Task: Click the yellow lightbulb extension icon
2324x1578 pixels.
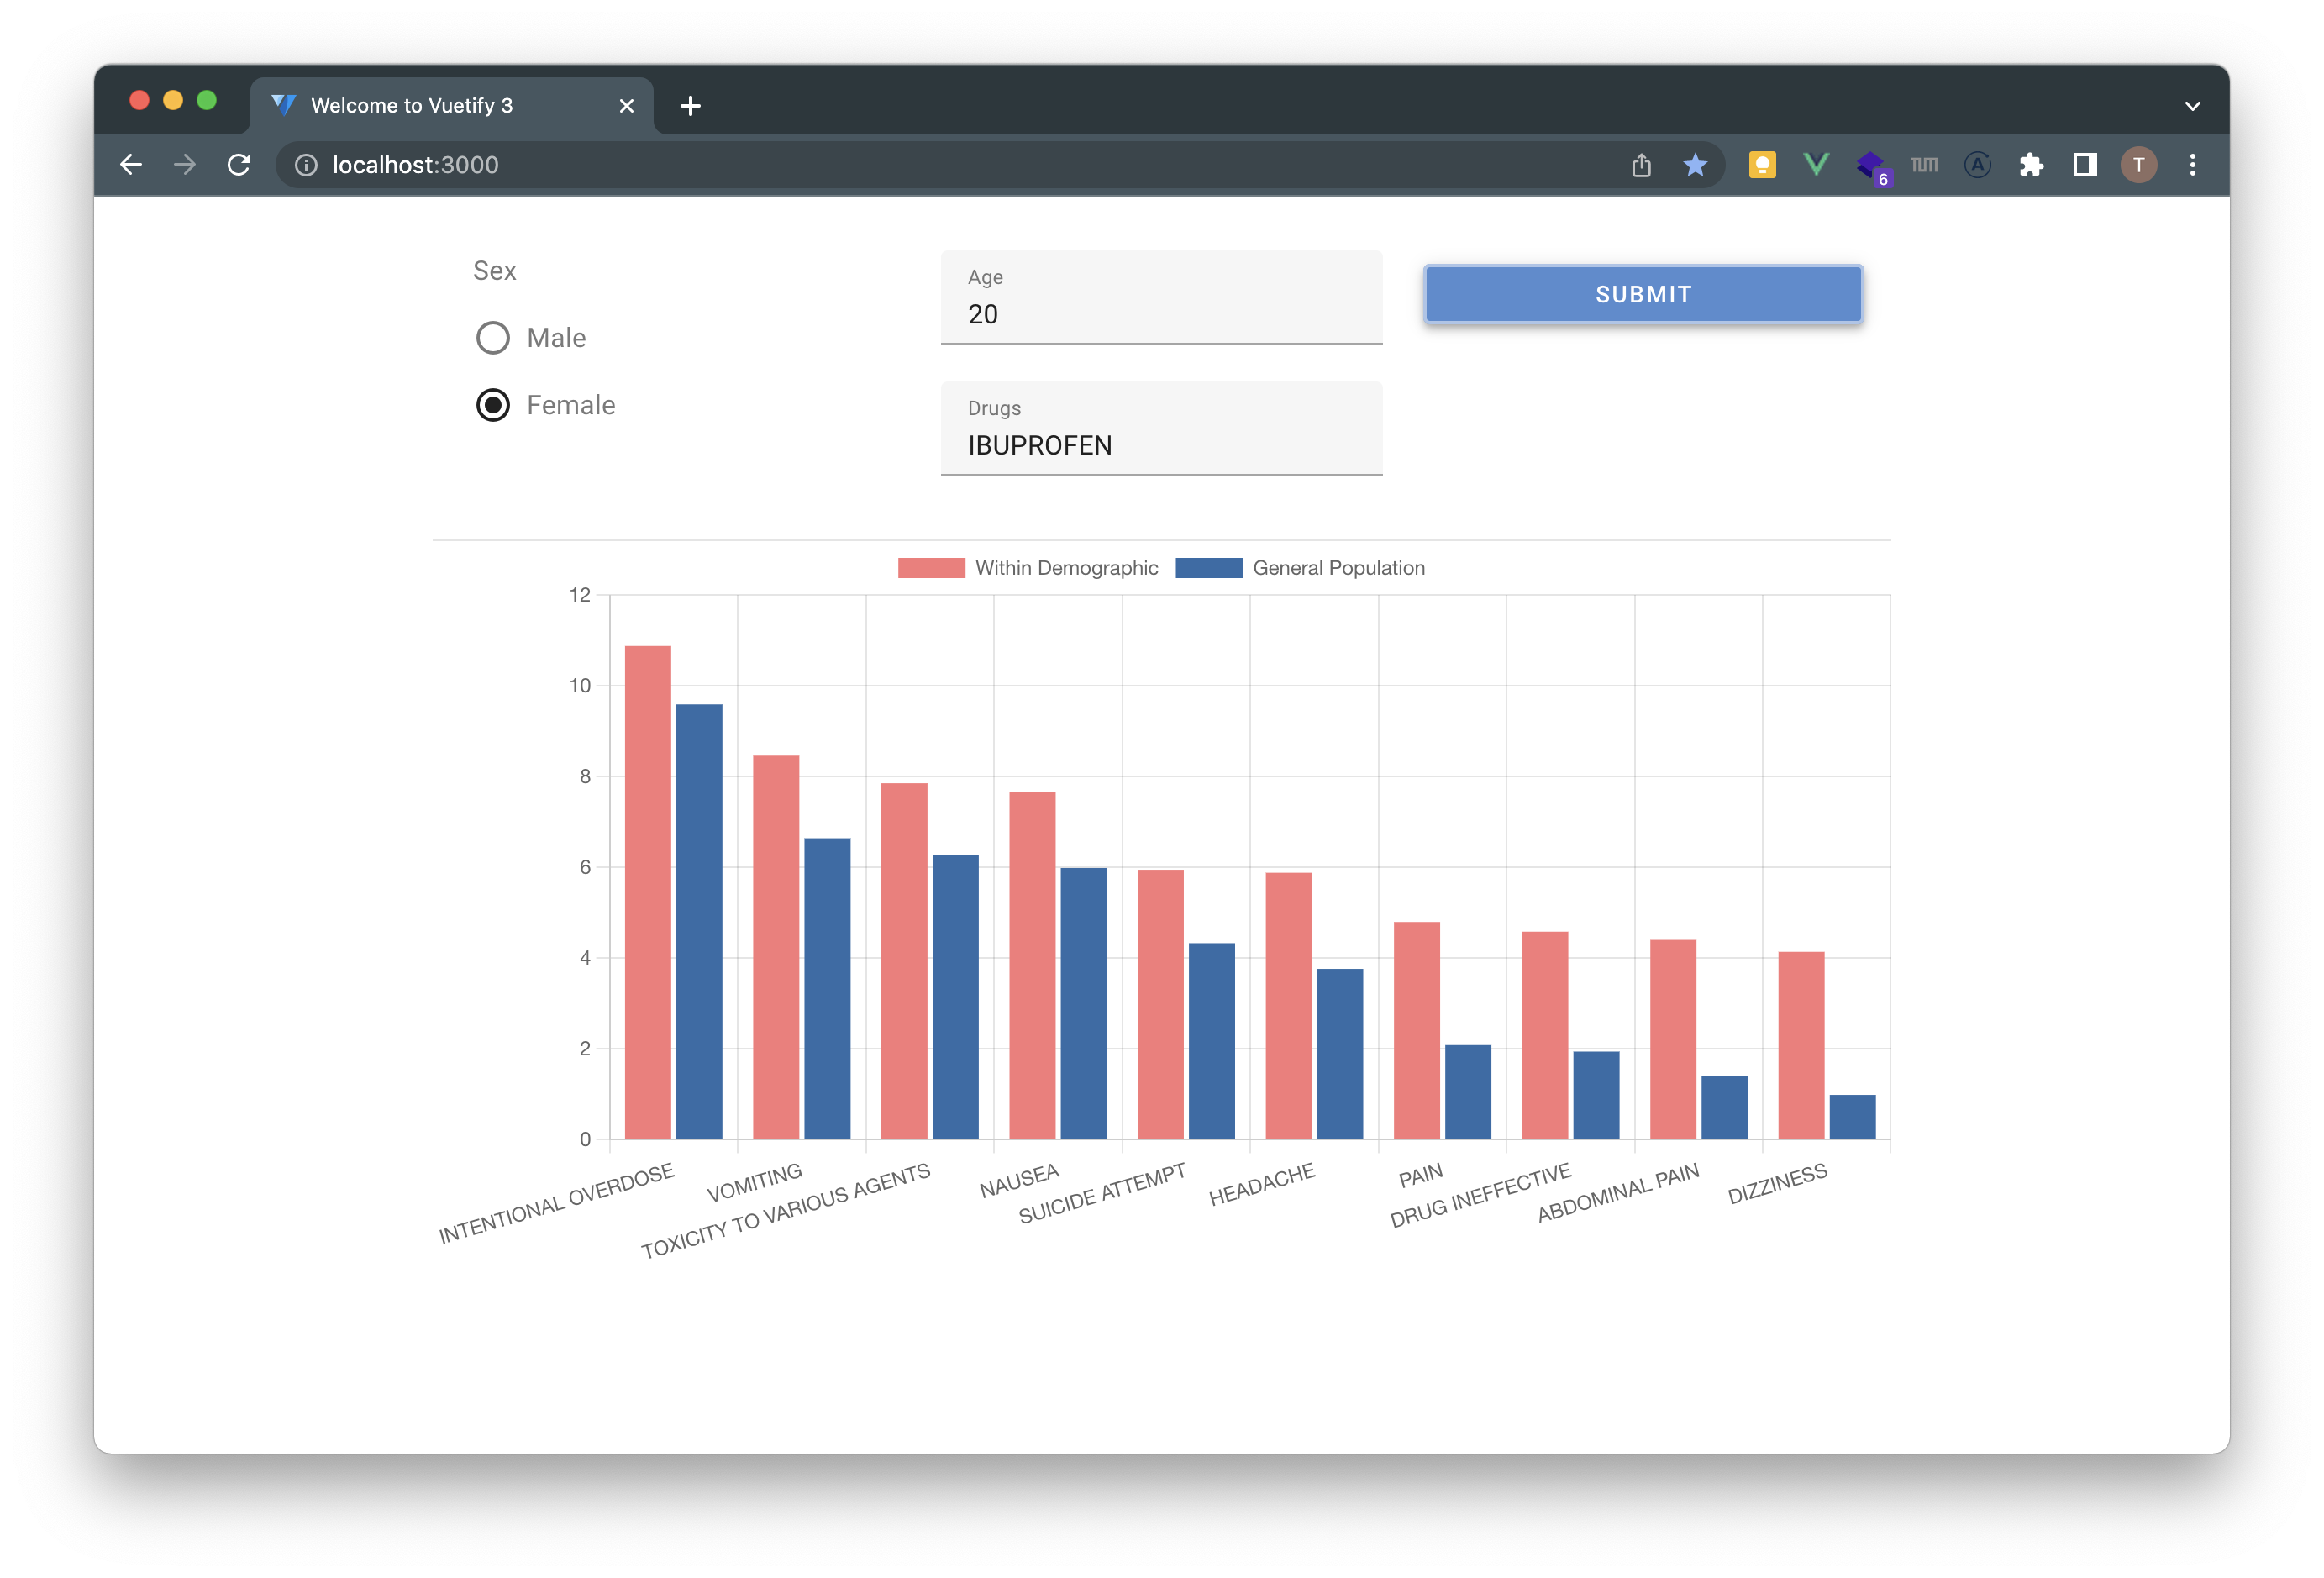Action: click(x=1762, y=165)
